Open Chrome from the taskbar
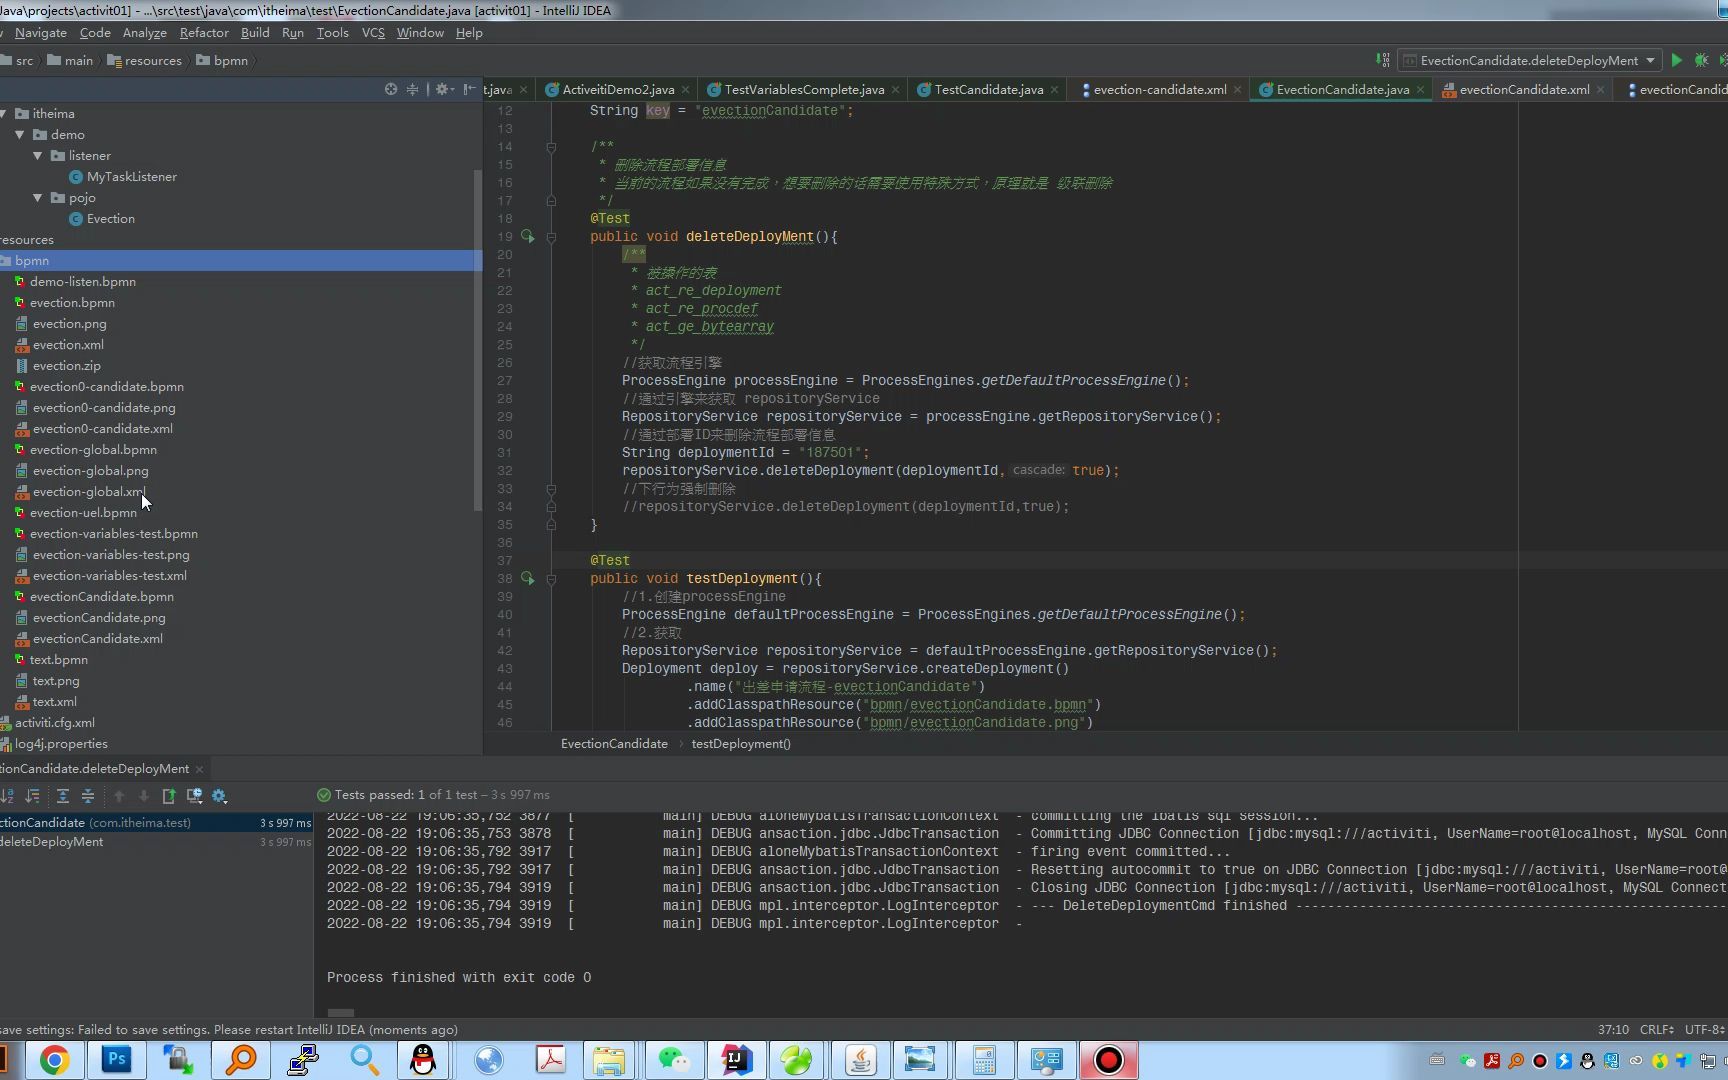 [54, 1060]
